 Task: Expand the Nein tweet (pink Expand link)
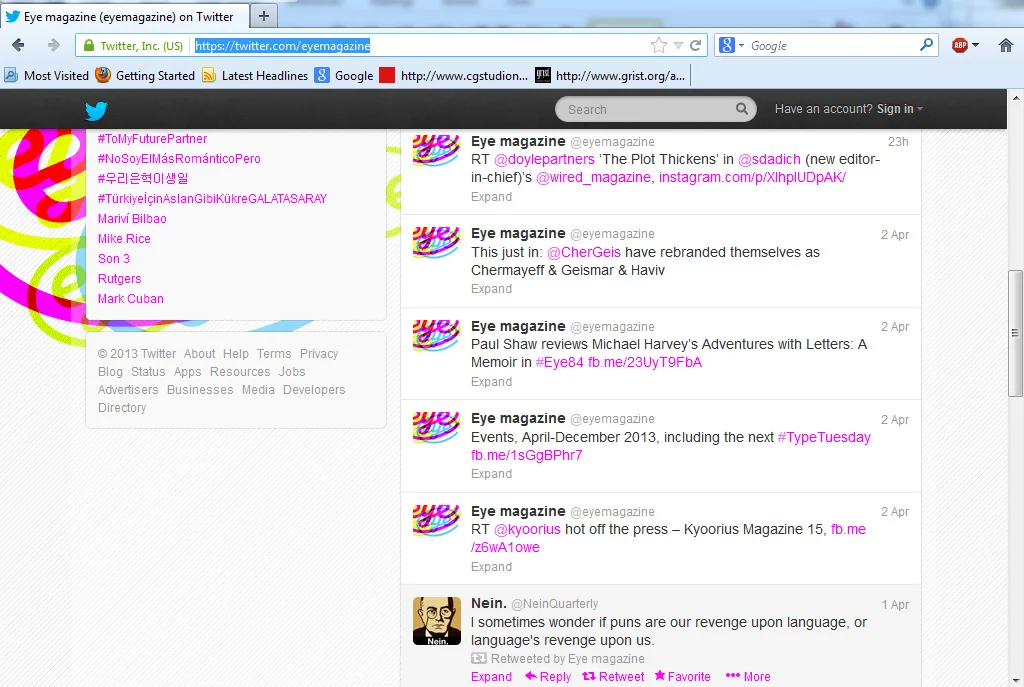(491, 677)
